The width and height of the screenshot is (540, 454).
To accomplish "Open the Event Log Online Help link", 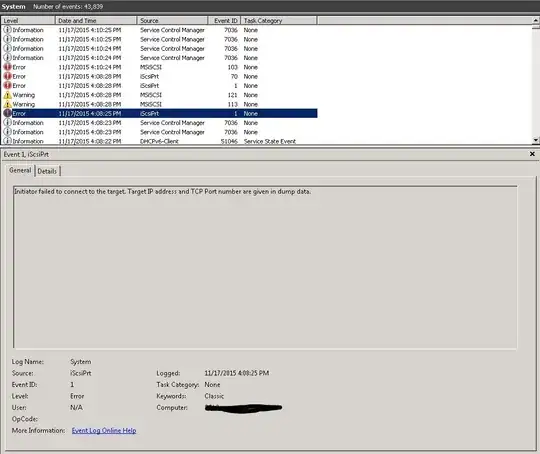I will [104, 431].
